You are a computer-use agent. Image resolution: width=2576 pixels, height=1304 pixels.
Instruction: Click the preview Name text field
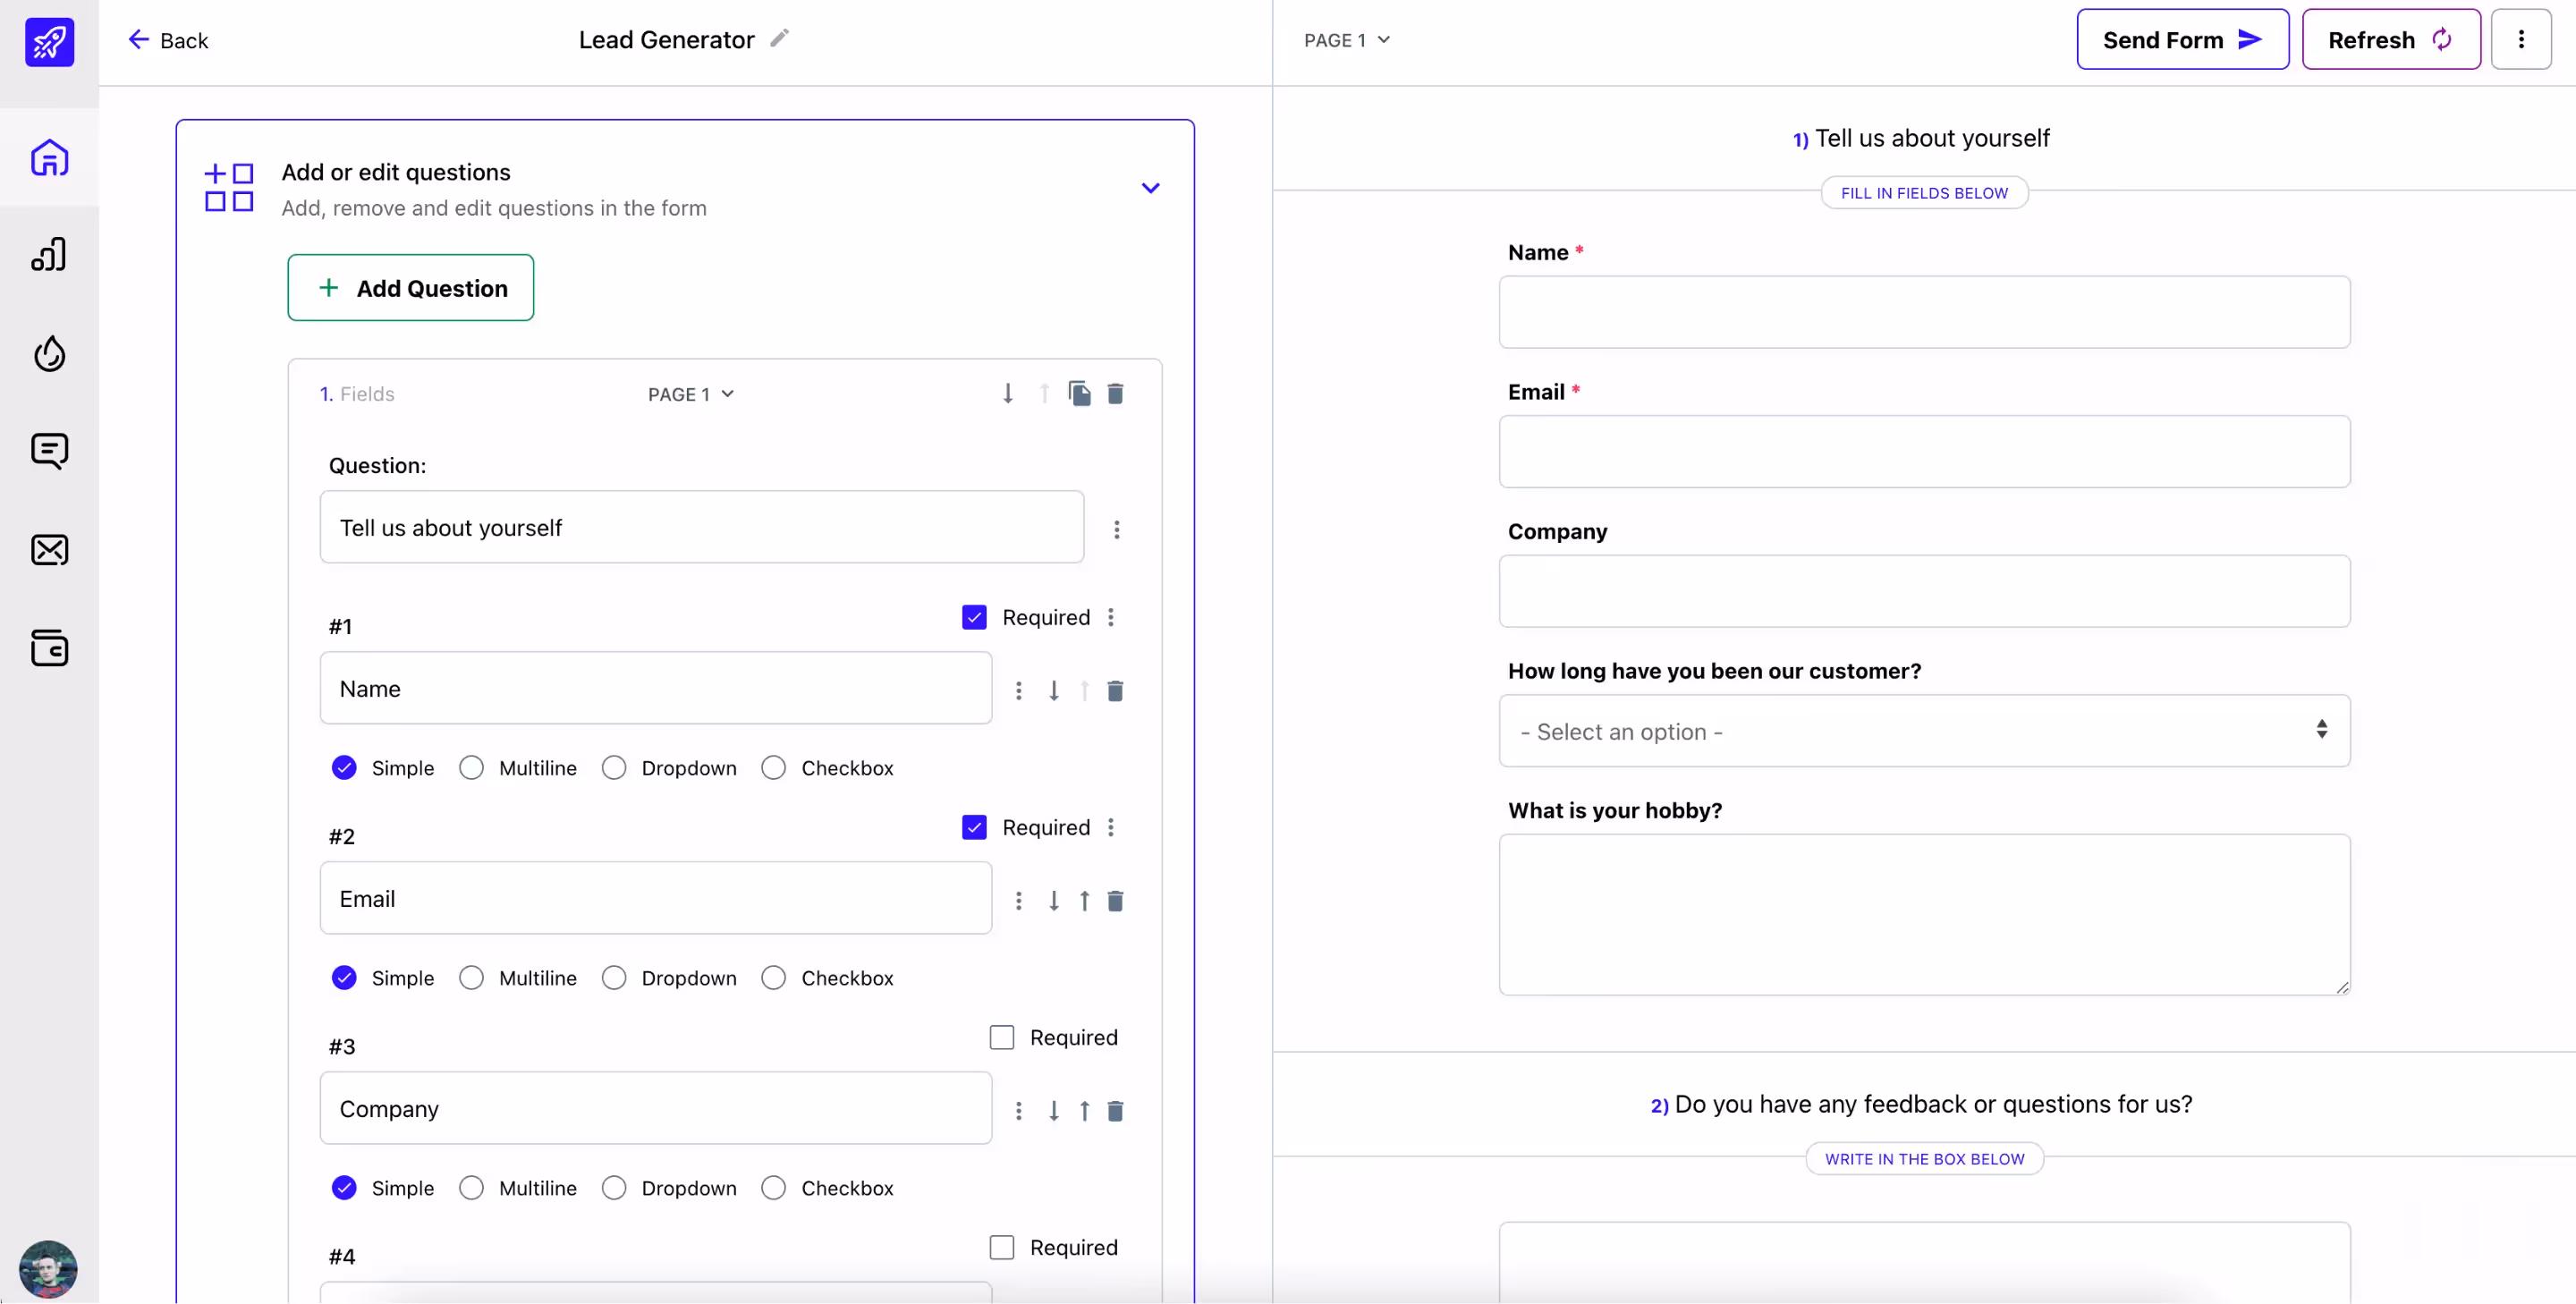point(1924,312)
